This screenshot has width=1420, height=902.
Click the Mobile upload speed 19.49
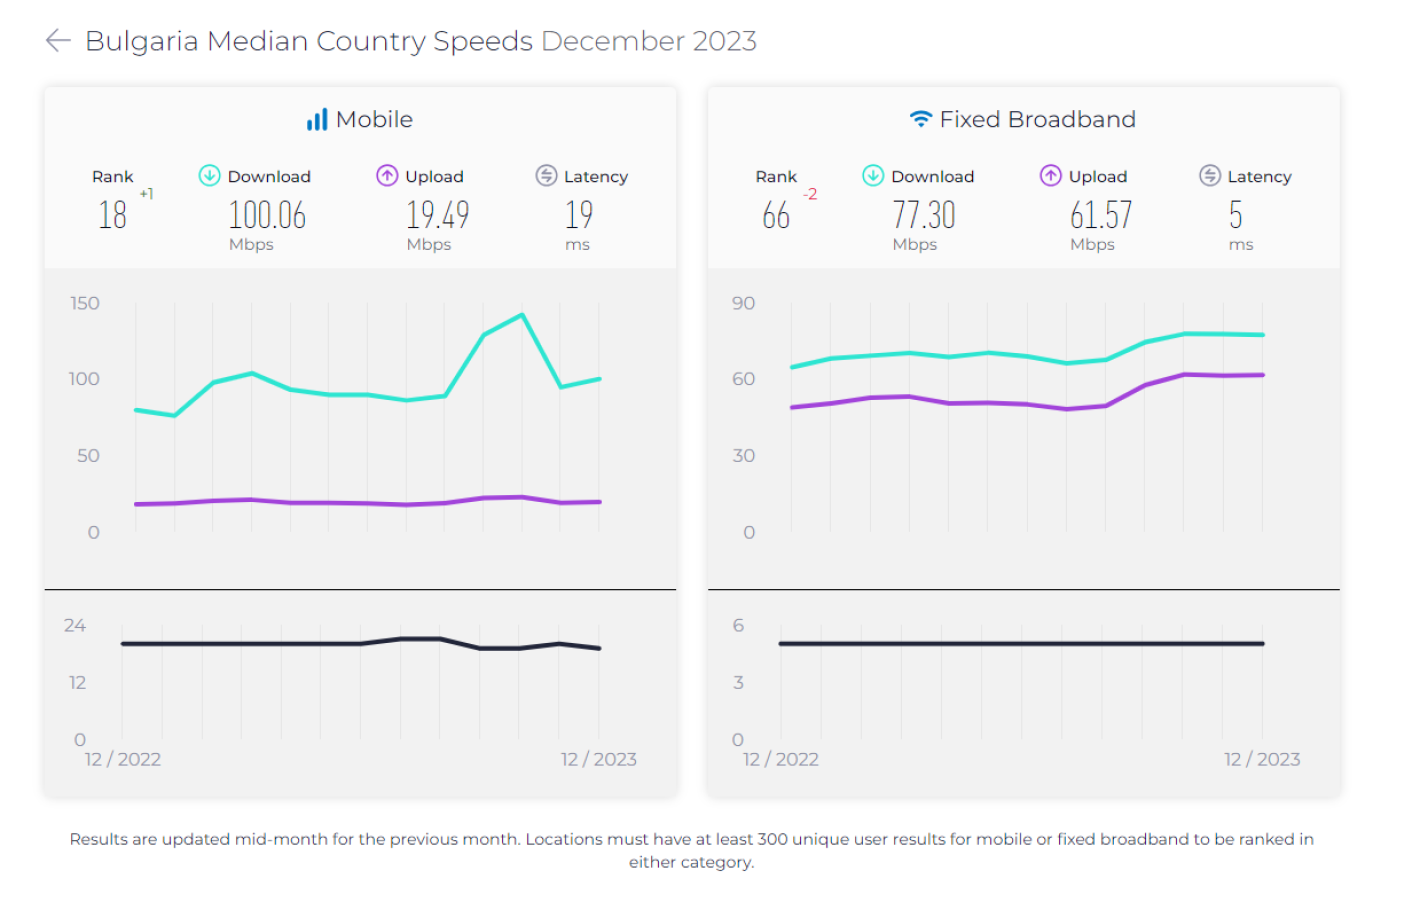pos(437,215)
